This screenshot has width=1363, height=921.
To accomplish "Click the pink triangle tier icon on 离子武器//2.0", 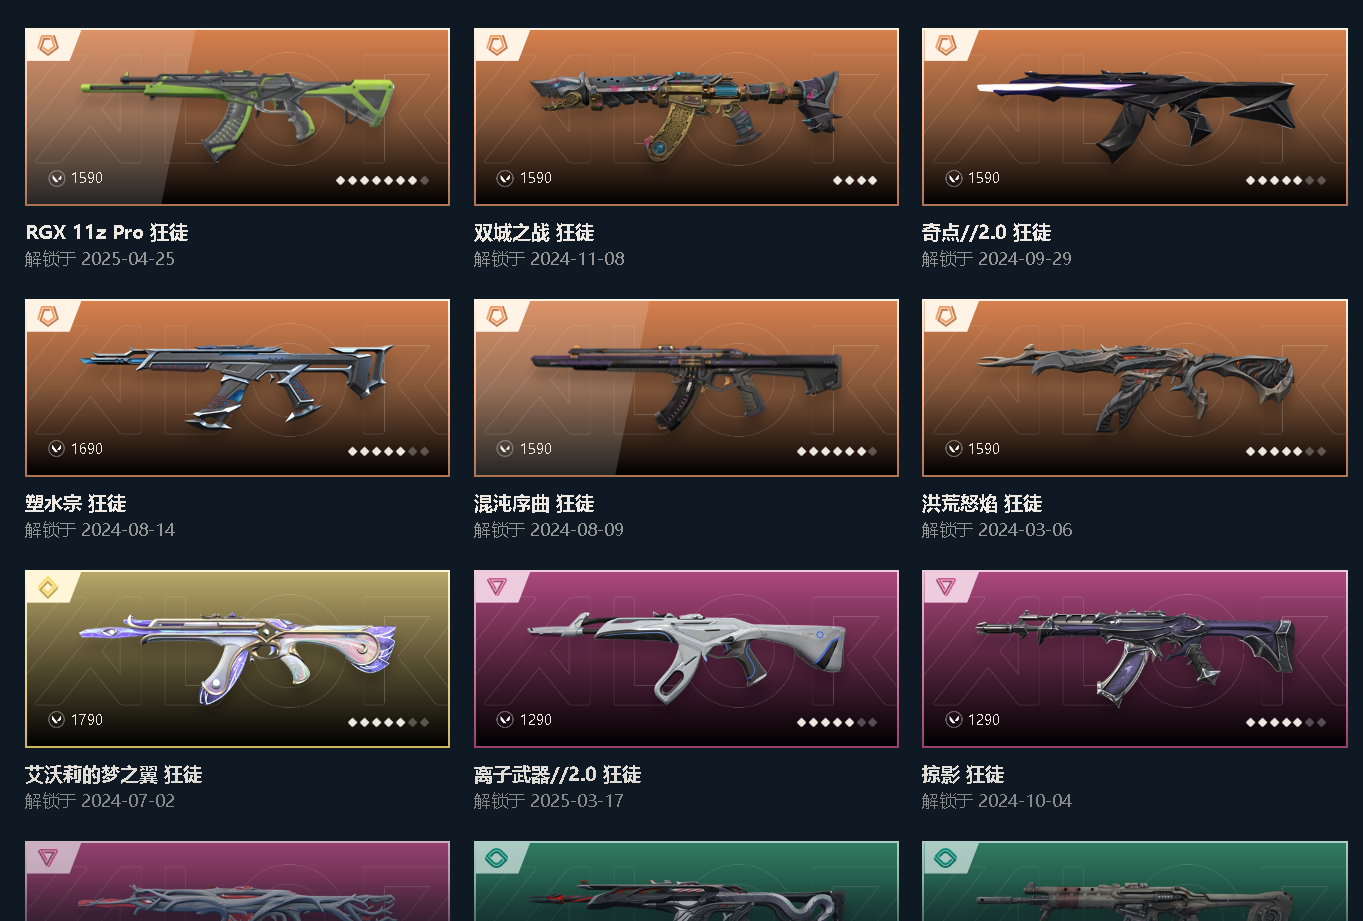I will (497, 587).
